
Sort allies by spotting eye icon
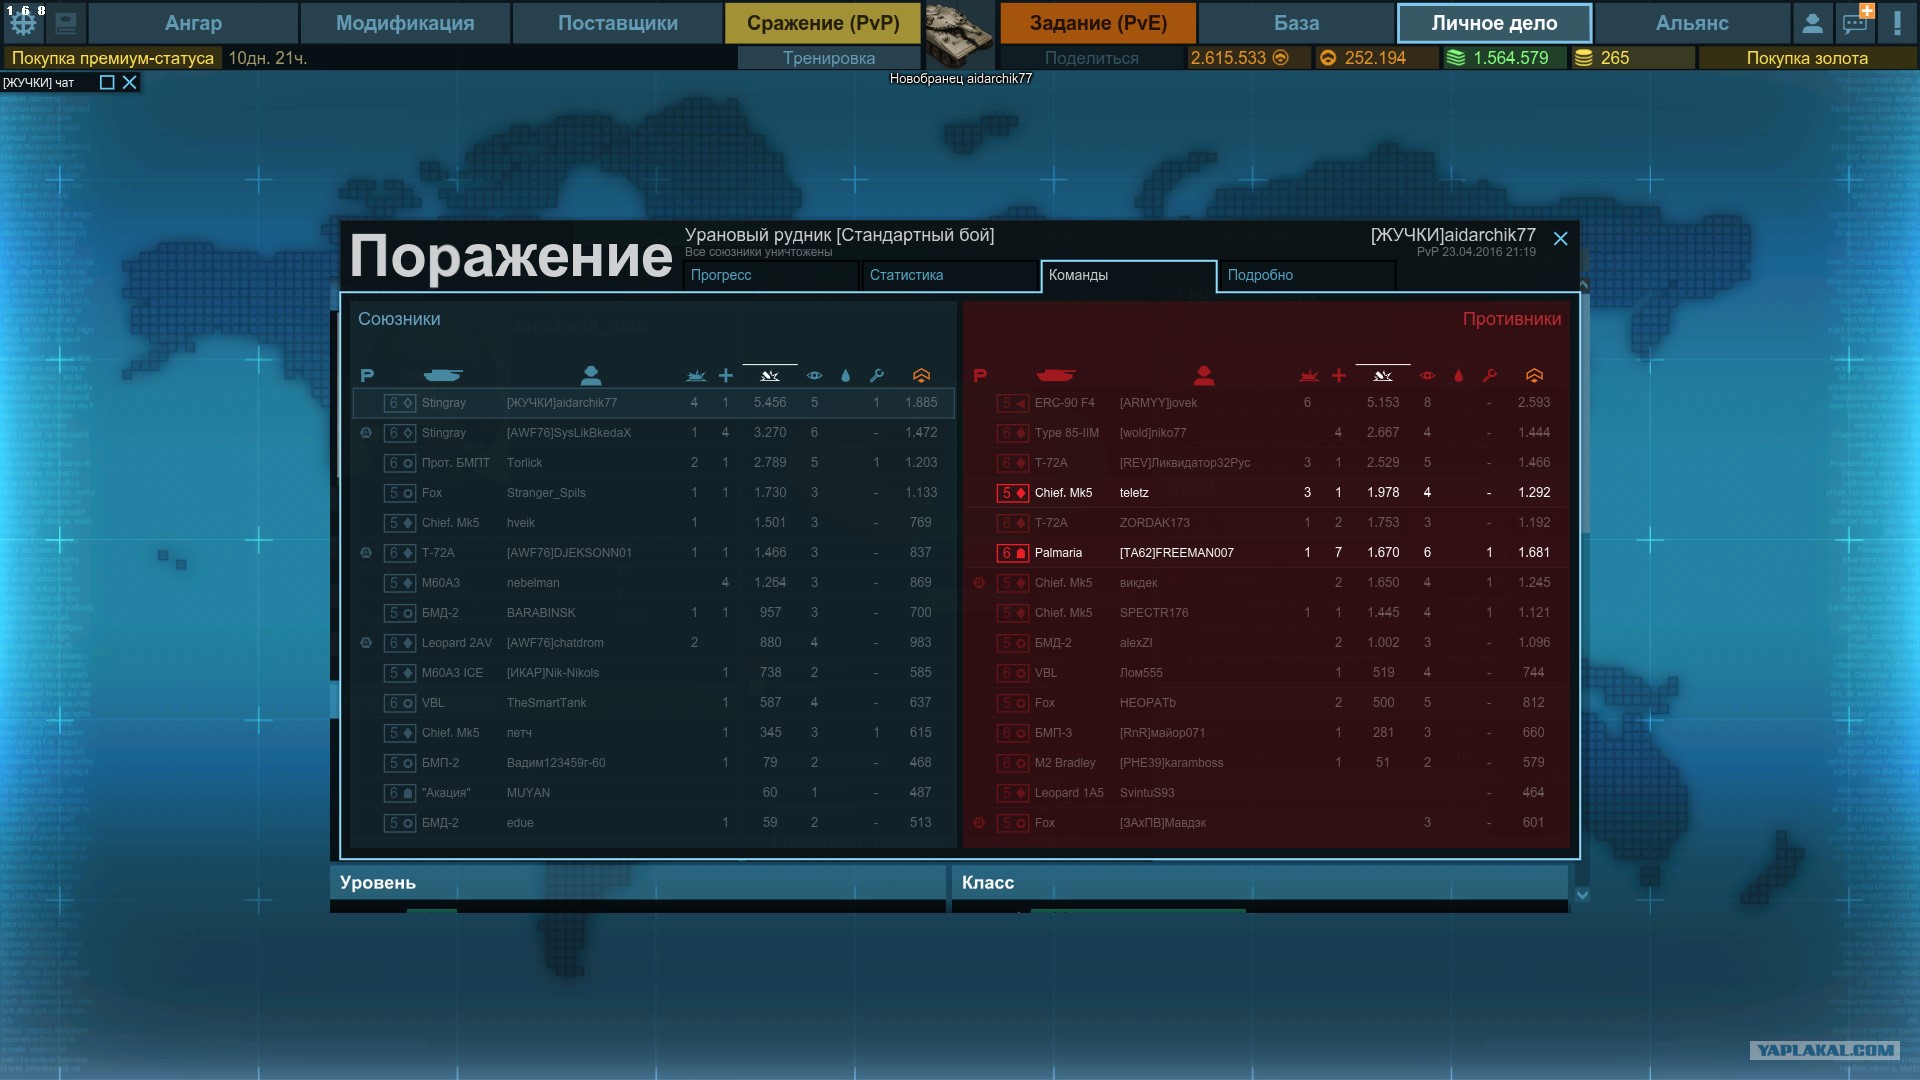[x=814, y=376]
